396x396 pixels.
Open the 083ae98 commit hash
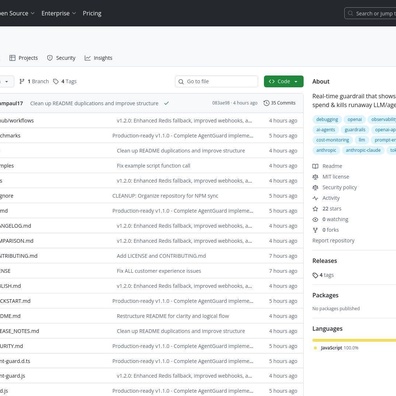[x=221, y=103]
